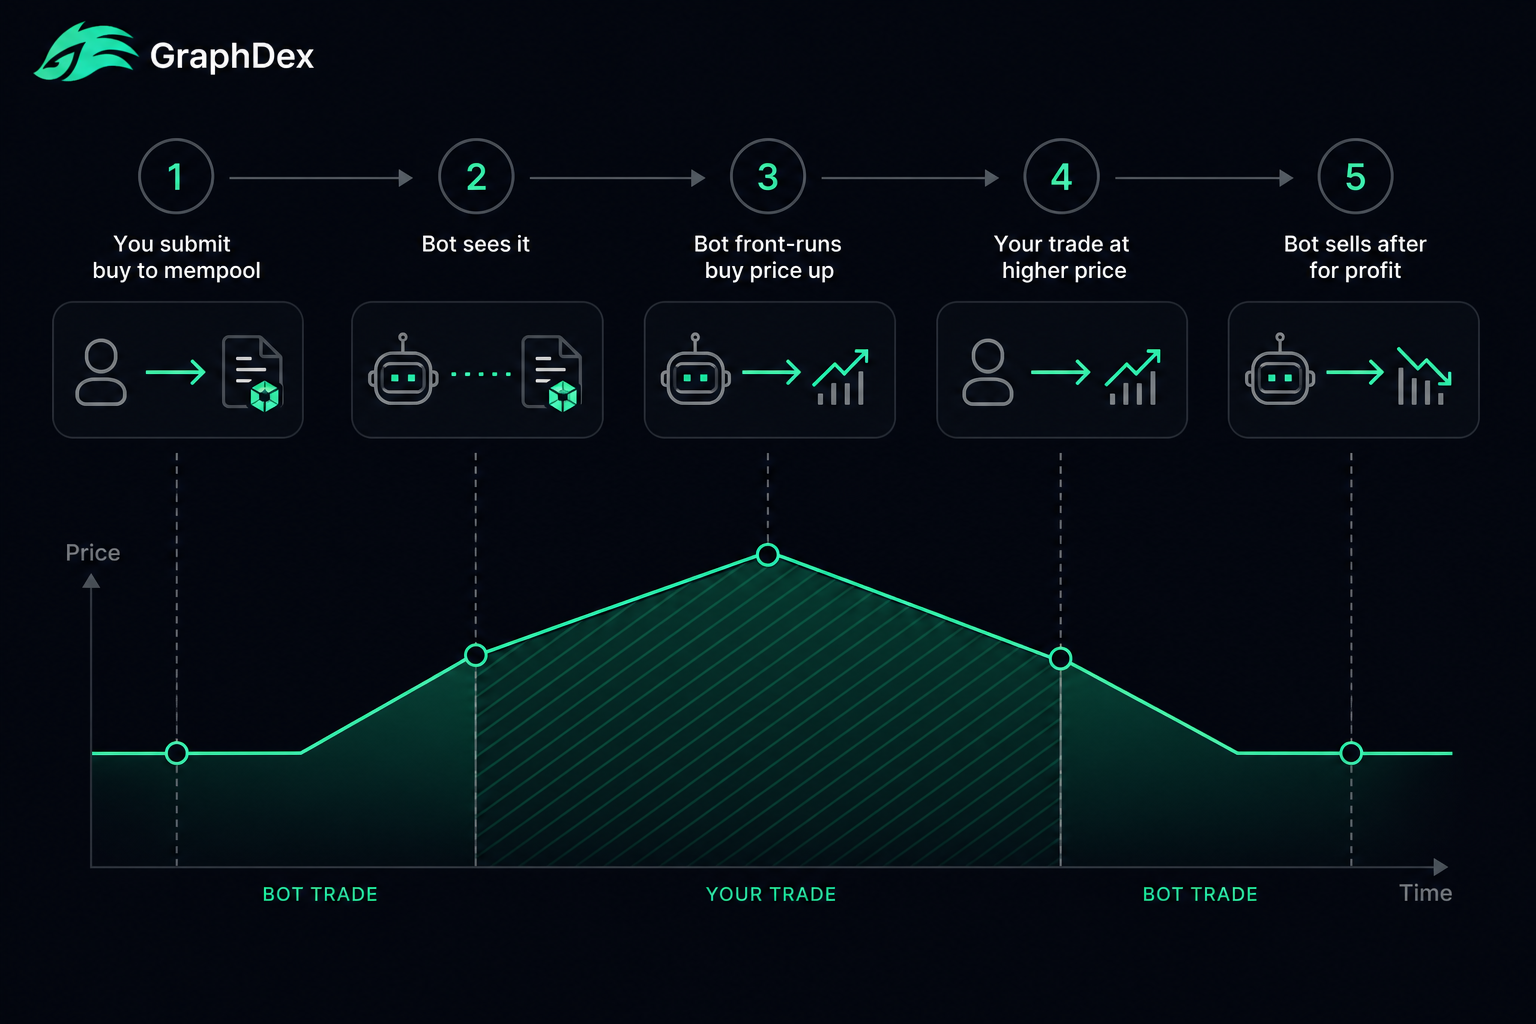The image size is (1536, 1024).
Task: Click the 'Time' axis label
Action: [1425, 893]
